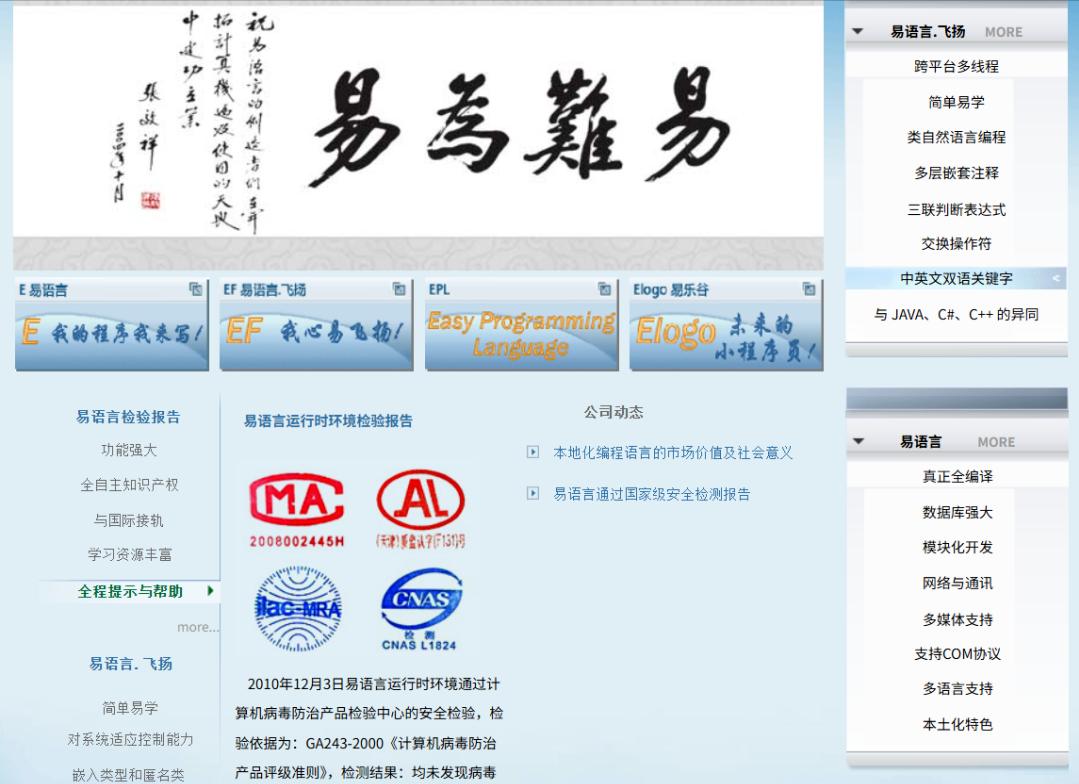Open 本地化编程语言的市场价值及社会意义 news link

[x=673, y=452]
